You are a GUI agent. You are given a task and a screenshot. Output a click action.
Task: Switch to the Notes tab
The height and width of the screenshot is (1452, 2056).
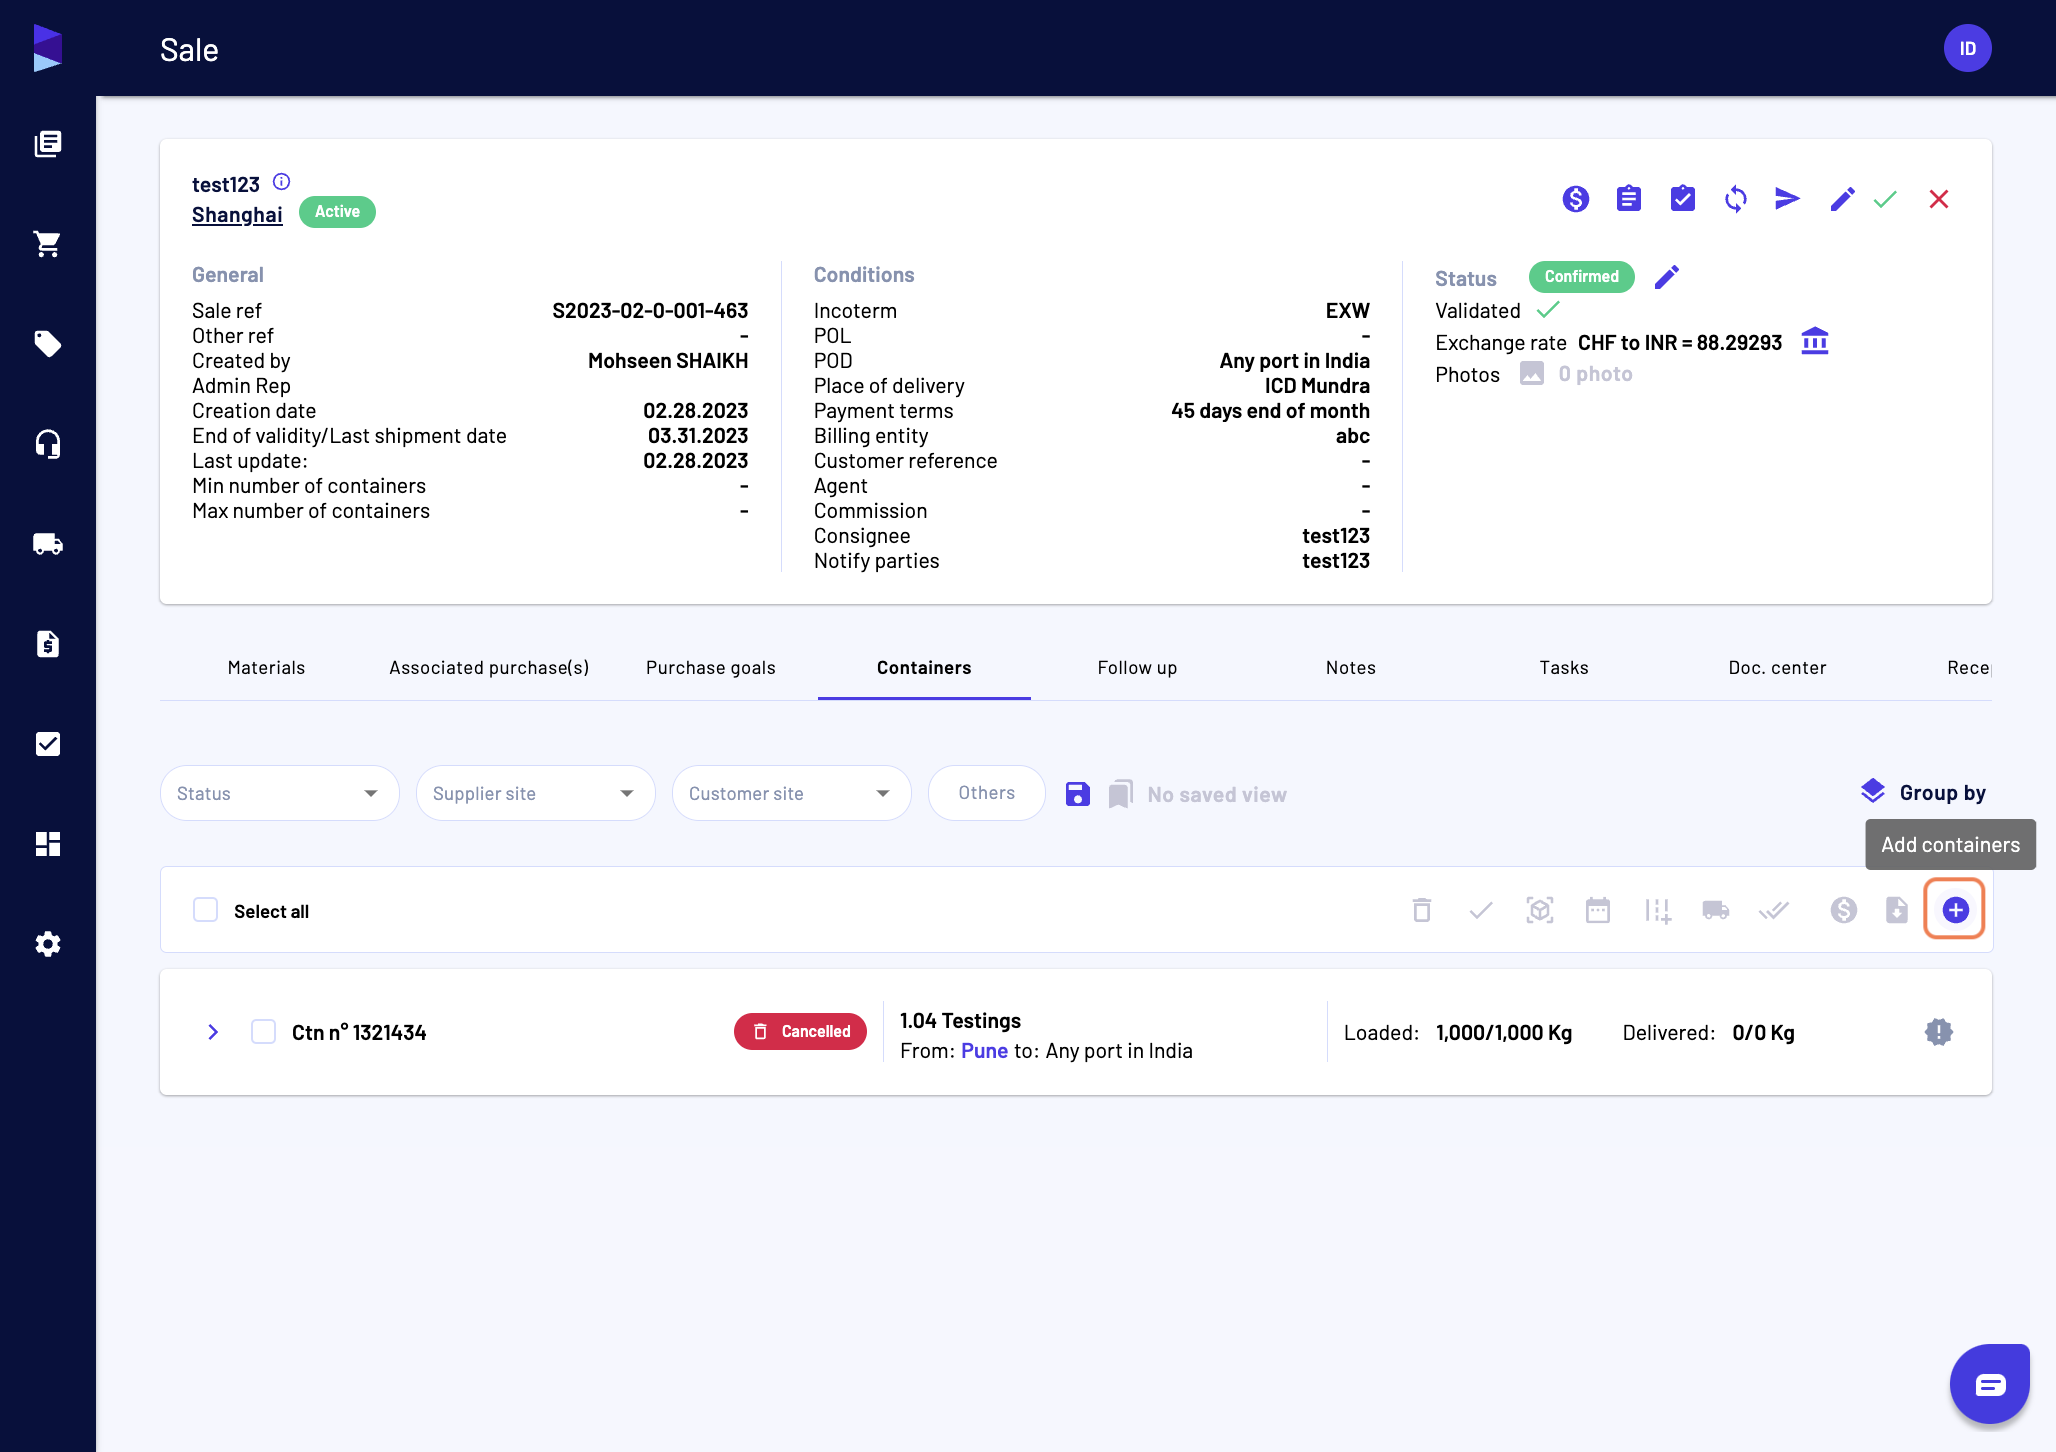point(1350,668)
